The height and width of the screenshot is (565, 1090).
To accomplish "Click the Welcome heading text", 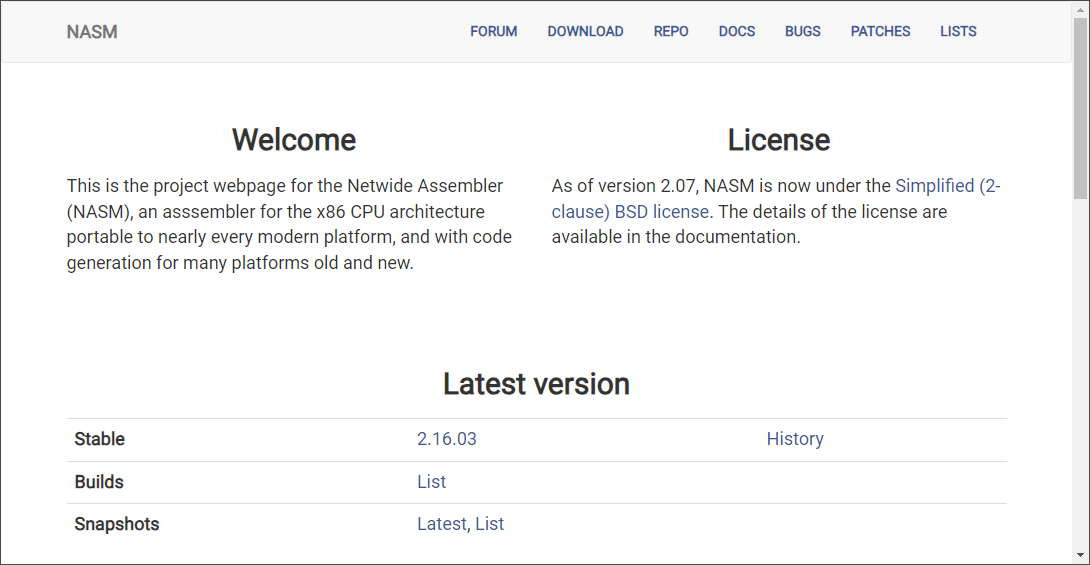I will pos(294,140).
